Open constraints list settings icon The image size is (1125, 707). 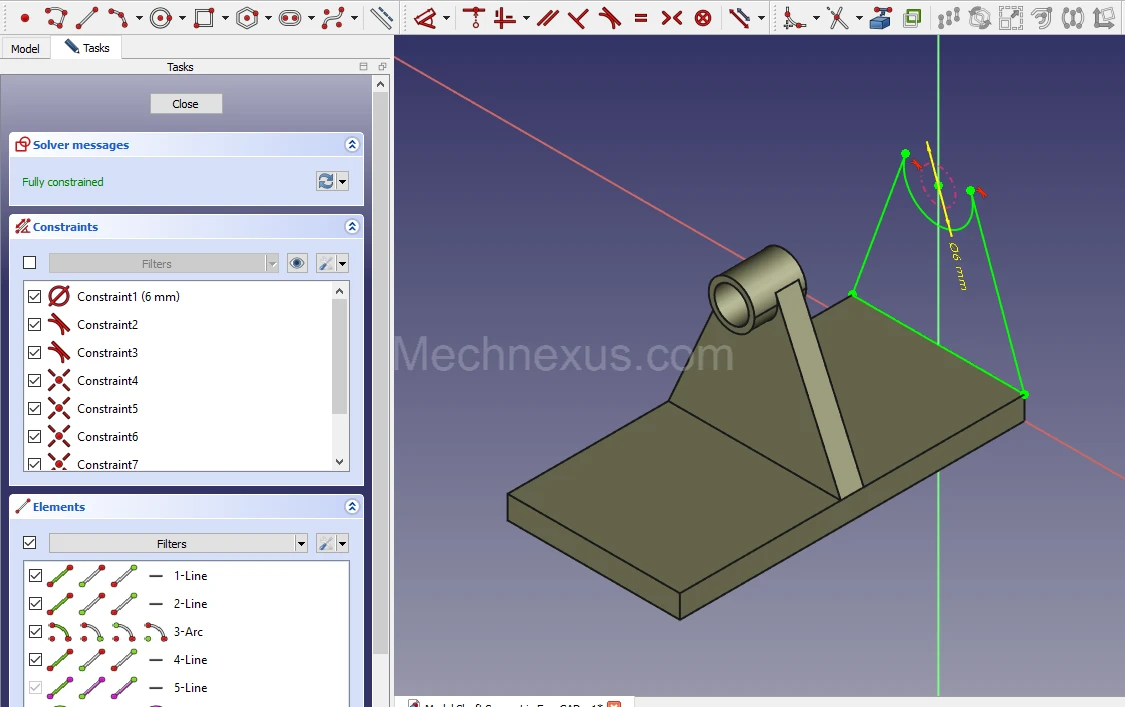click(326, 263)
